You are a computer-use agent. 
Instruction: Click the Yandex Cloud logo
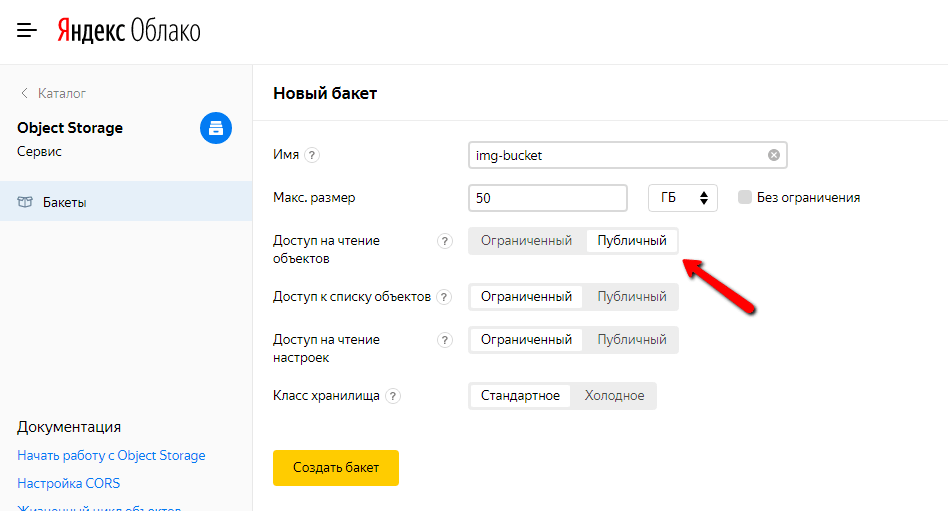[128, 31]
